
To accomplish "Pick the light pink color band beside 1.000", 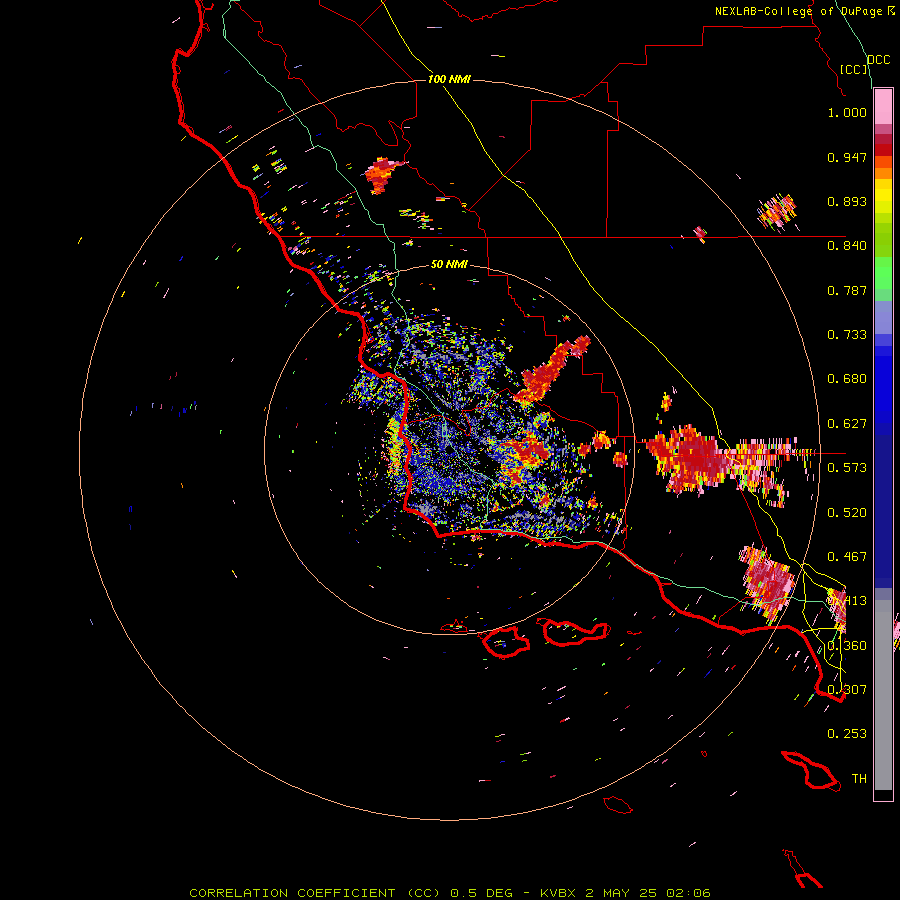I will coord(883,107).
